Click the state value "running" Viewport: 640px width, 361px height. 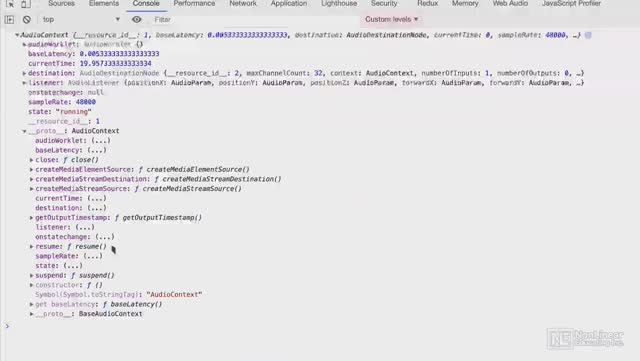click(74, 112)
